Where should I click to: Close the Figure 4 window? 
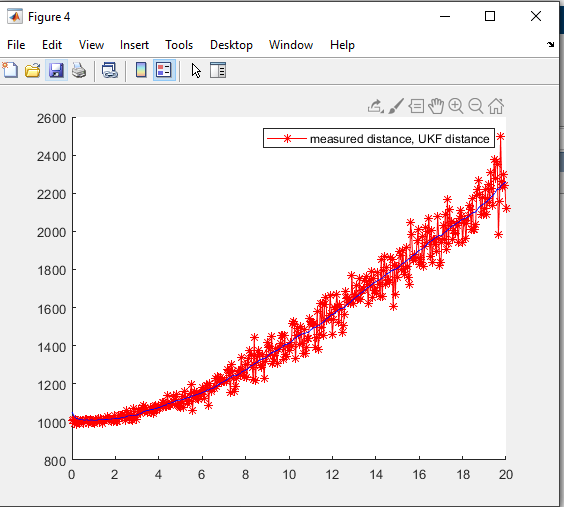coord(536,16)
